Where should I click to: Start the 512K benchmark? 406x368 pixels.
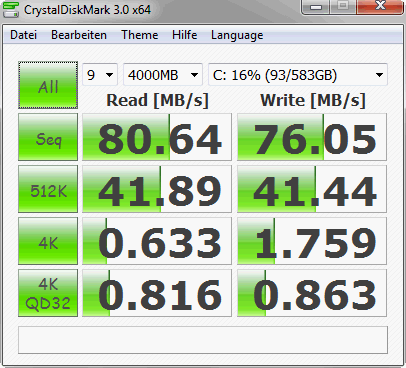48,189
